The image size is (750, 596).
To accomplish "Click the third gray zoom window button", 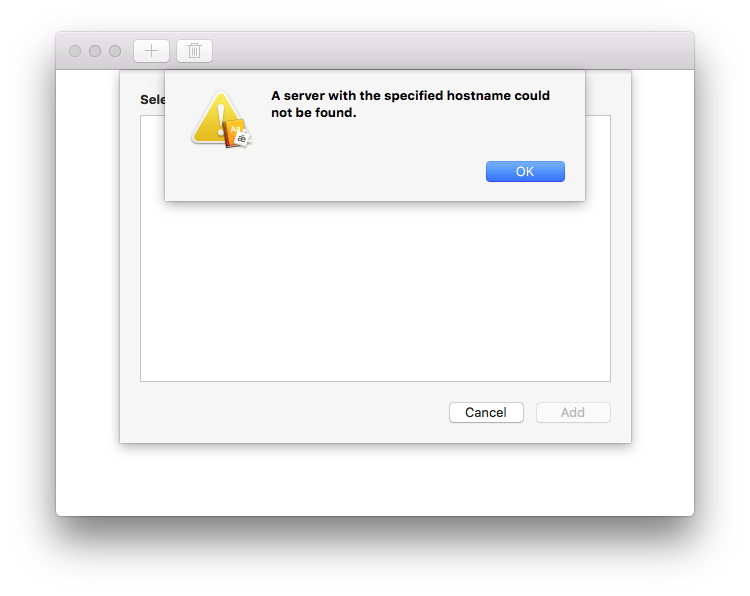I will tap(115, 51).
